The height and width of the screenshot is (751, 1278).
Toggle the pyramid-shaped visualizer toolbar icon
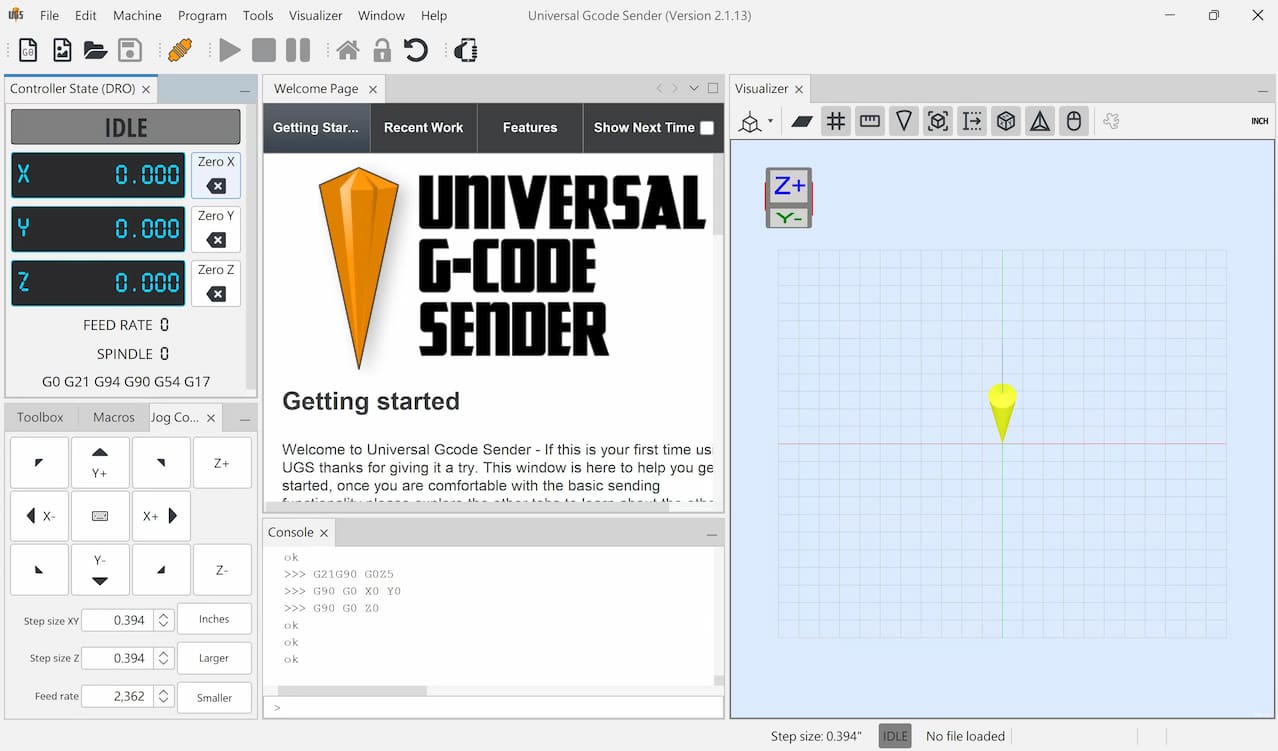1040,121
